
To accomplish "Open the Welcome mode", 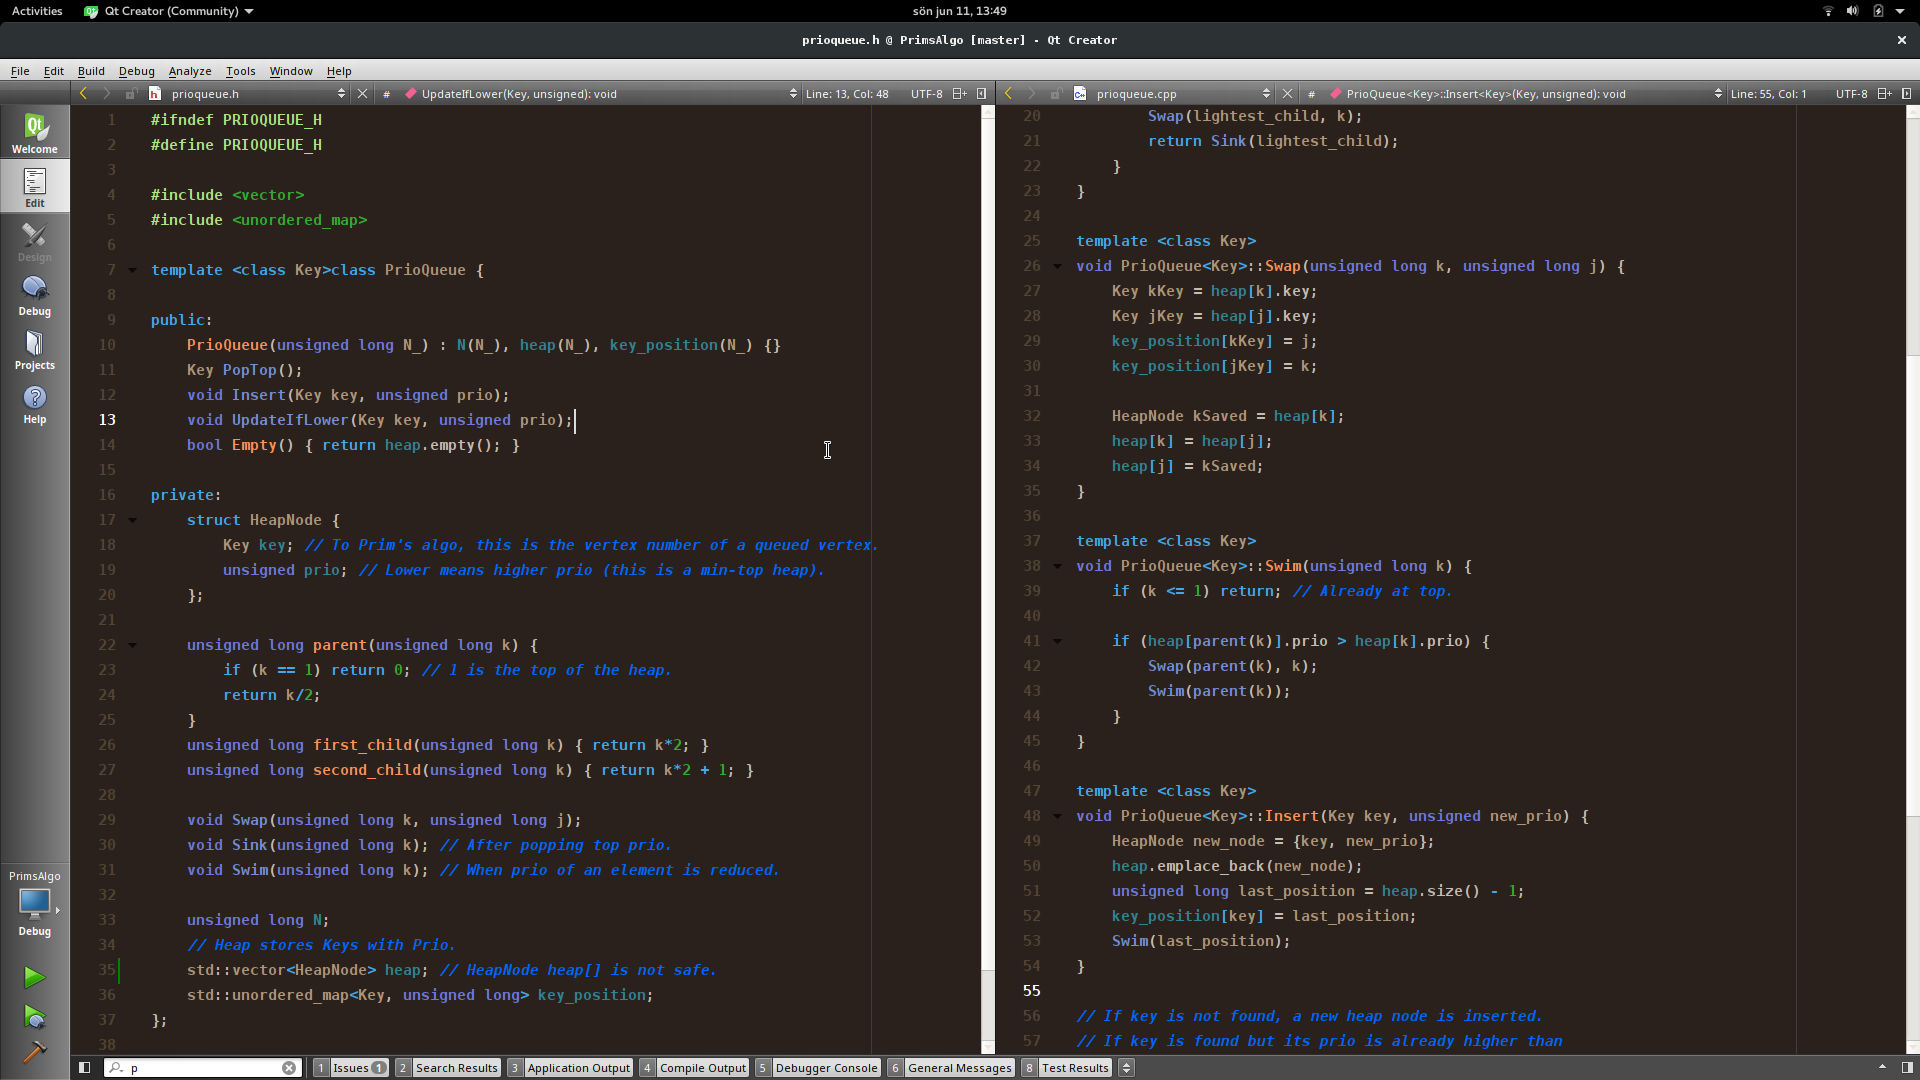I will point(34,133).
